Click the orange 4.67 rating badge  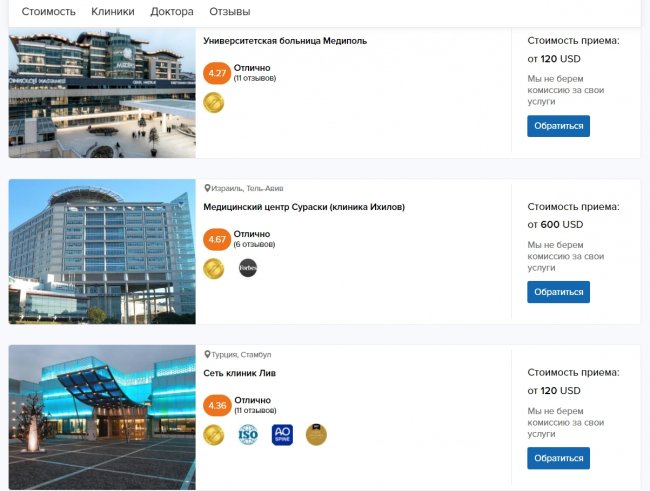pos(216,239)
